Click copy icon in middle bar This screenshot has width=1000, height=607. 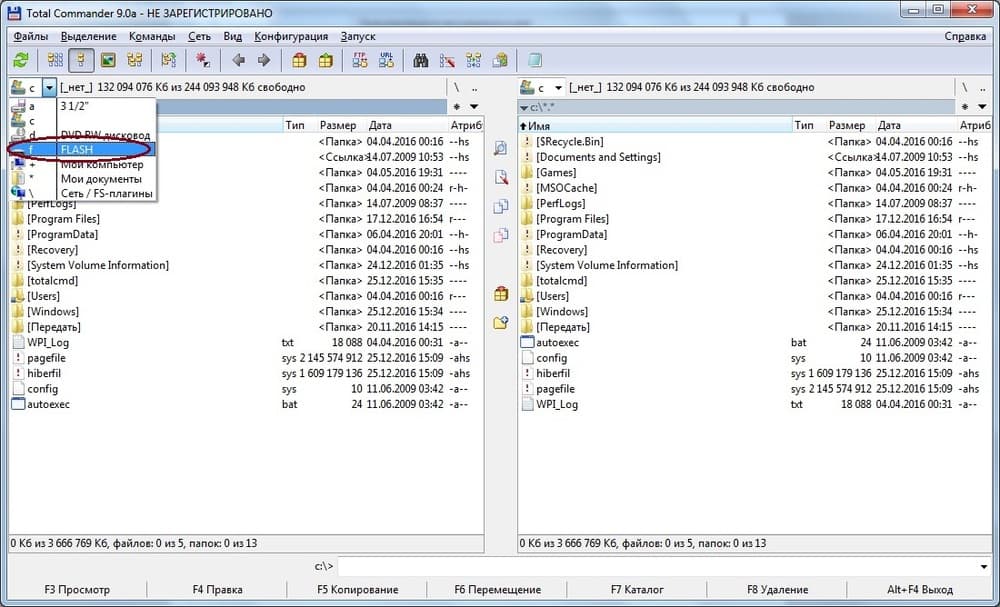click(x=501, y=207)
